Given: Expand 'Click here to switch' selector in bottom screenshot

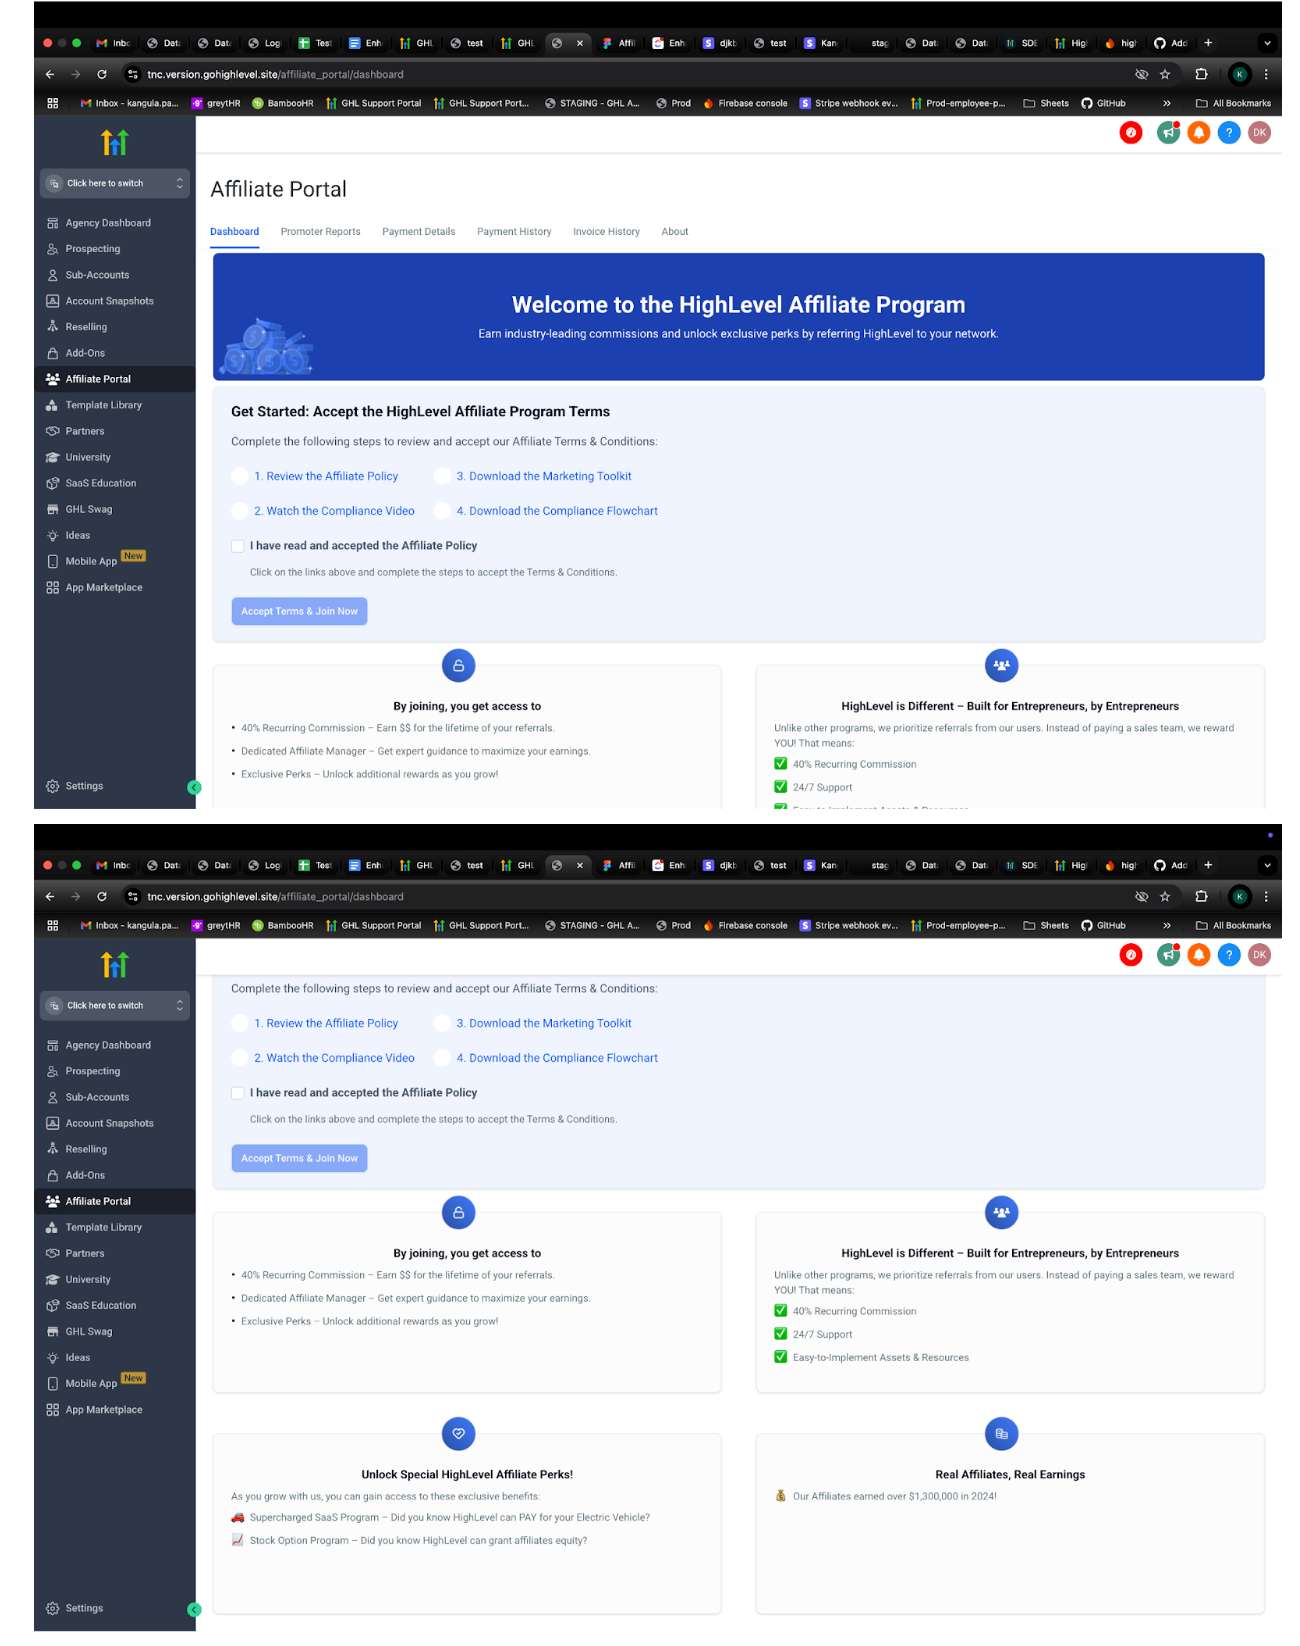Looking at the screenshot, I should pyautogui.click(x=115, y=1005).
